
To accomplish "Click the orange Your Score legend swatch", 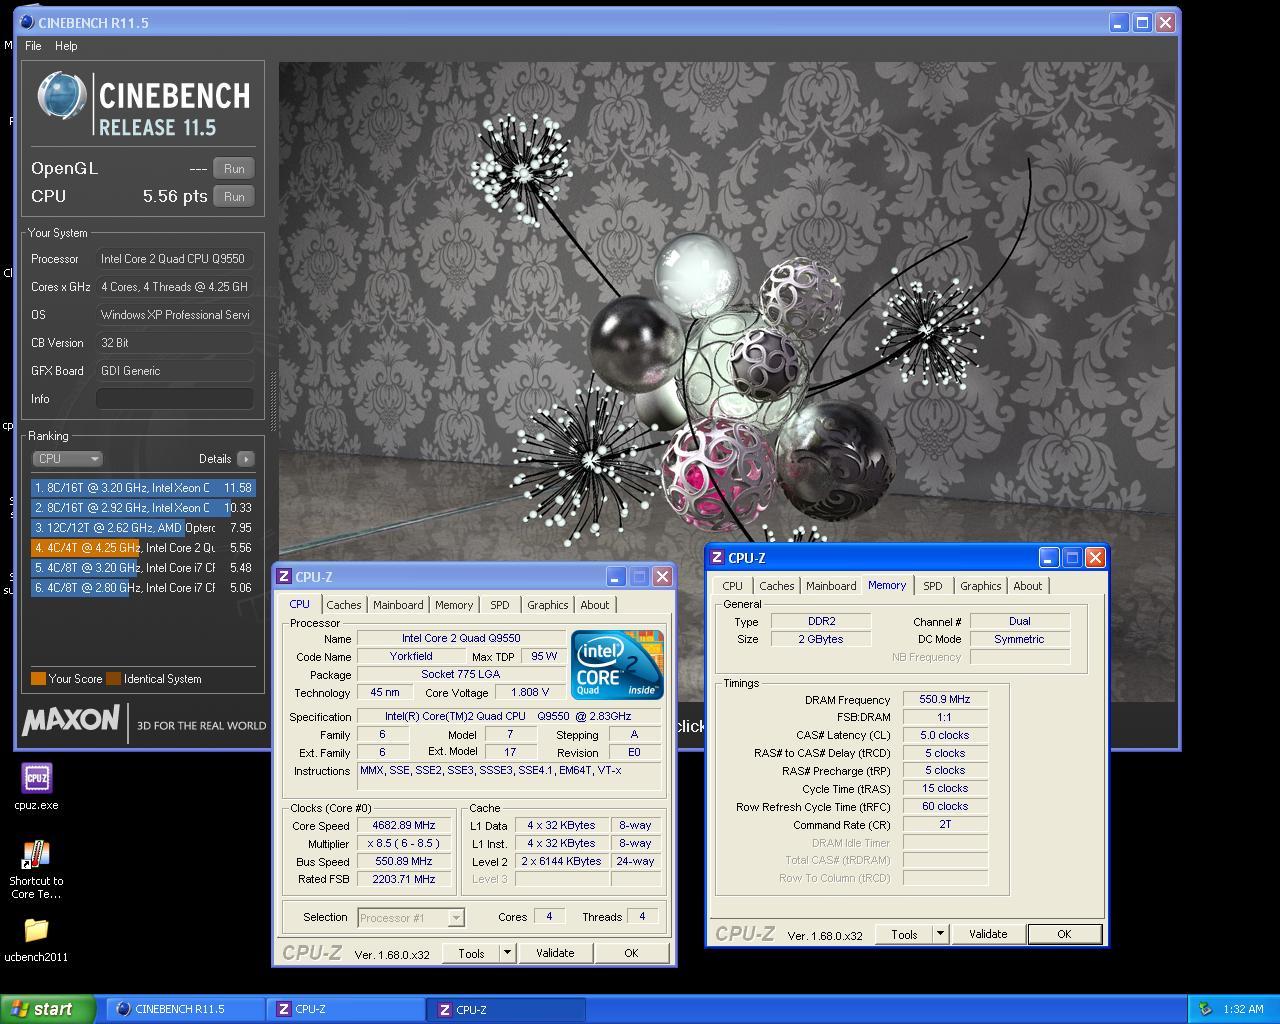I will (x=38, y=679).
